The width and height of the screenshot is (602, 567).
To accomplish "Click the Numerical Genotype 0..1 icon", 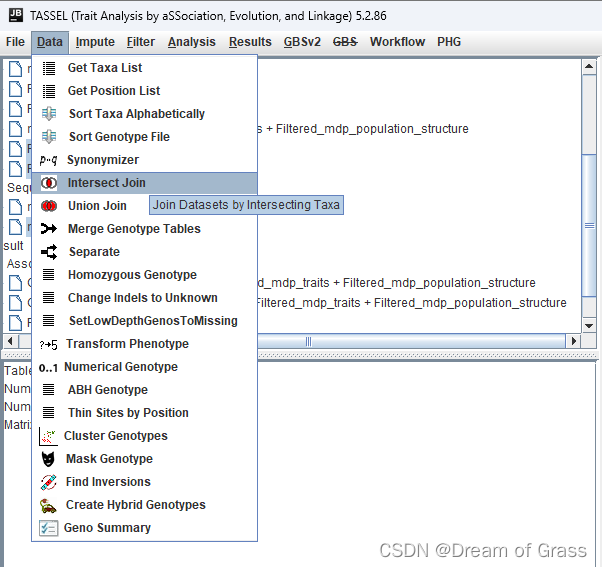I will point(48,368).
